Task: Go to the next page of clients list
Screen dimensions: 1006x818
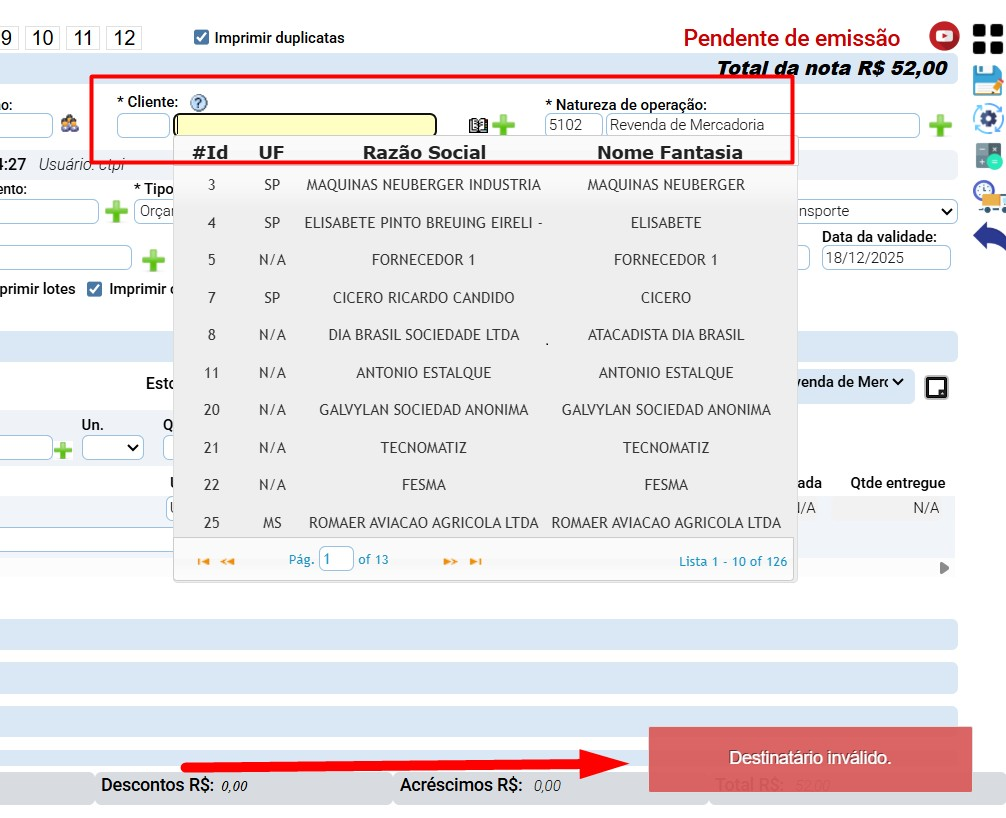Action: 450,560
